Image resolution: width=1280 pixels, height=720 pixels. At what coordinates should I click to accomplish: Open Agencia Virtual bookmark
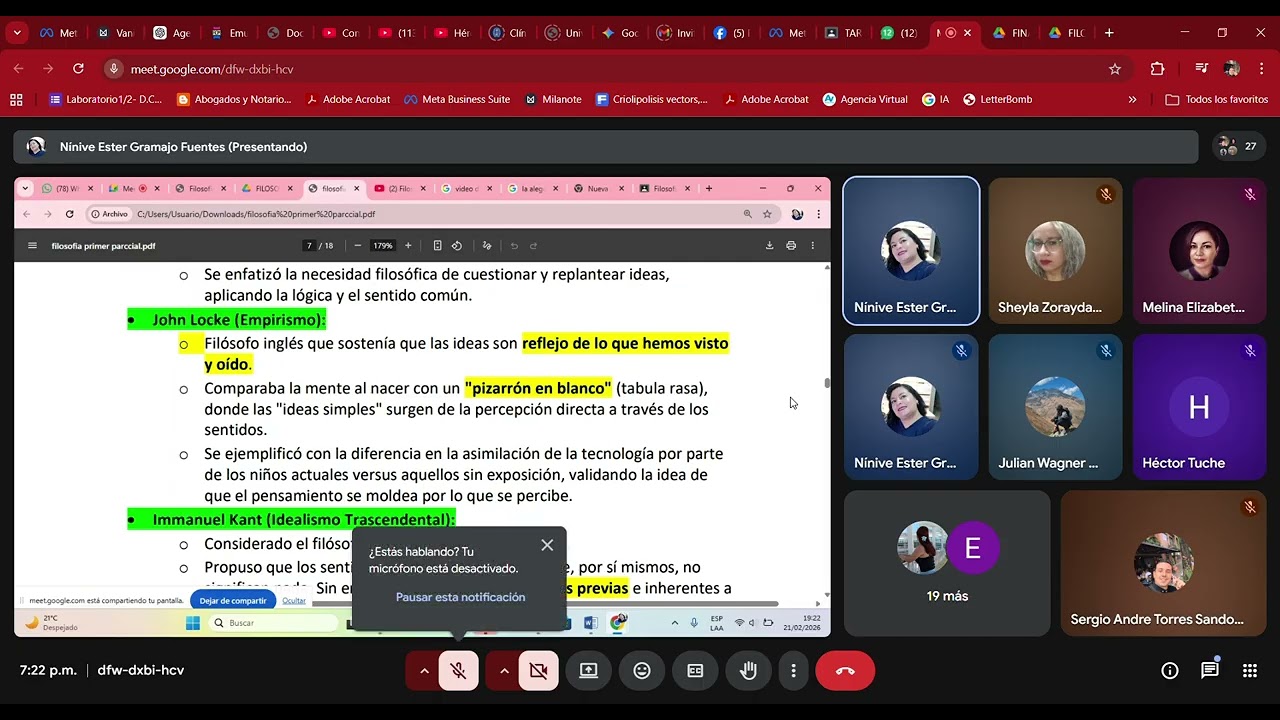tap(865, 99)
